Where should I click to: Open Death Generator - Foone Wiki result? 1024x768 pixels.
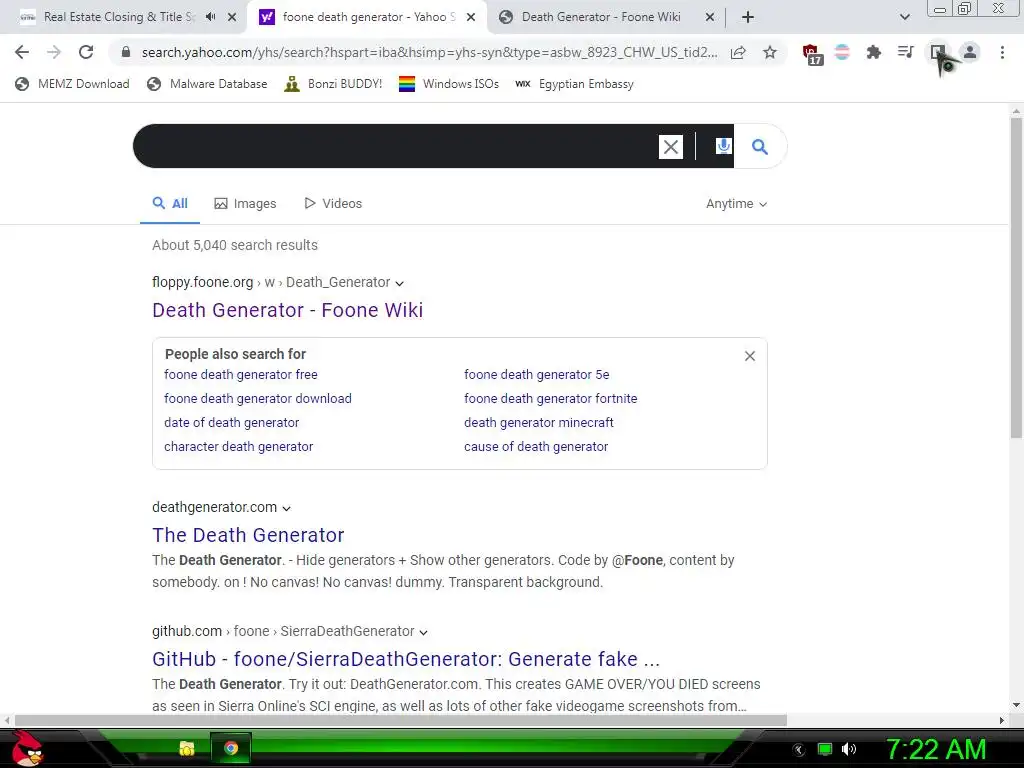click(x=287, y=310)
